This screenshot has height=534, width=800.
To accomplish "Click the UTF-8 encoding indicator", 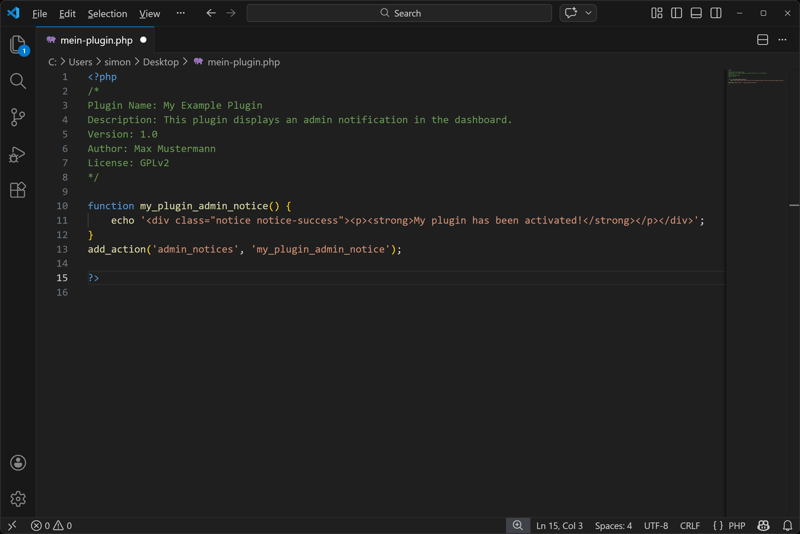I will [x=656, y=525].
